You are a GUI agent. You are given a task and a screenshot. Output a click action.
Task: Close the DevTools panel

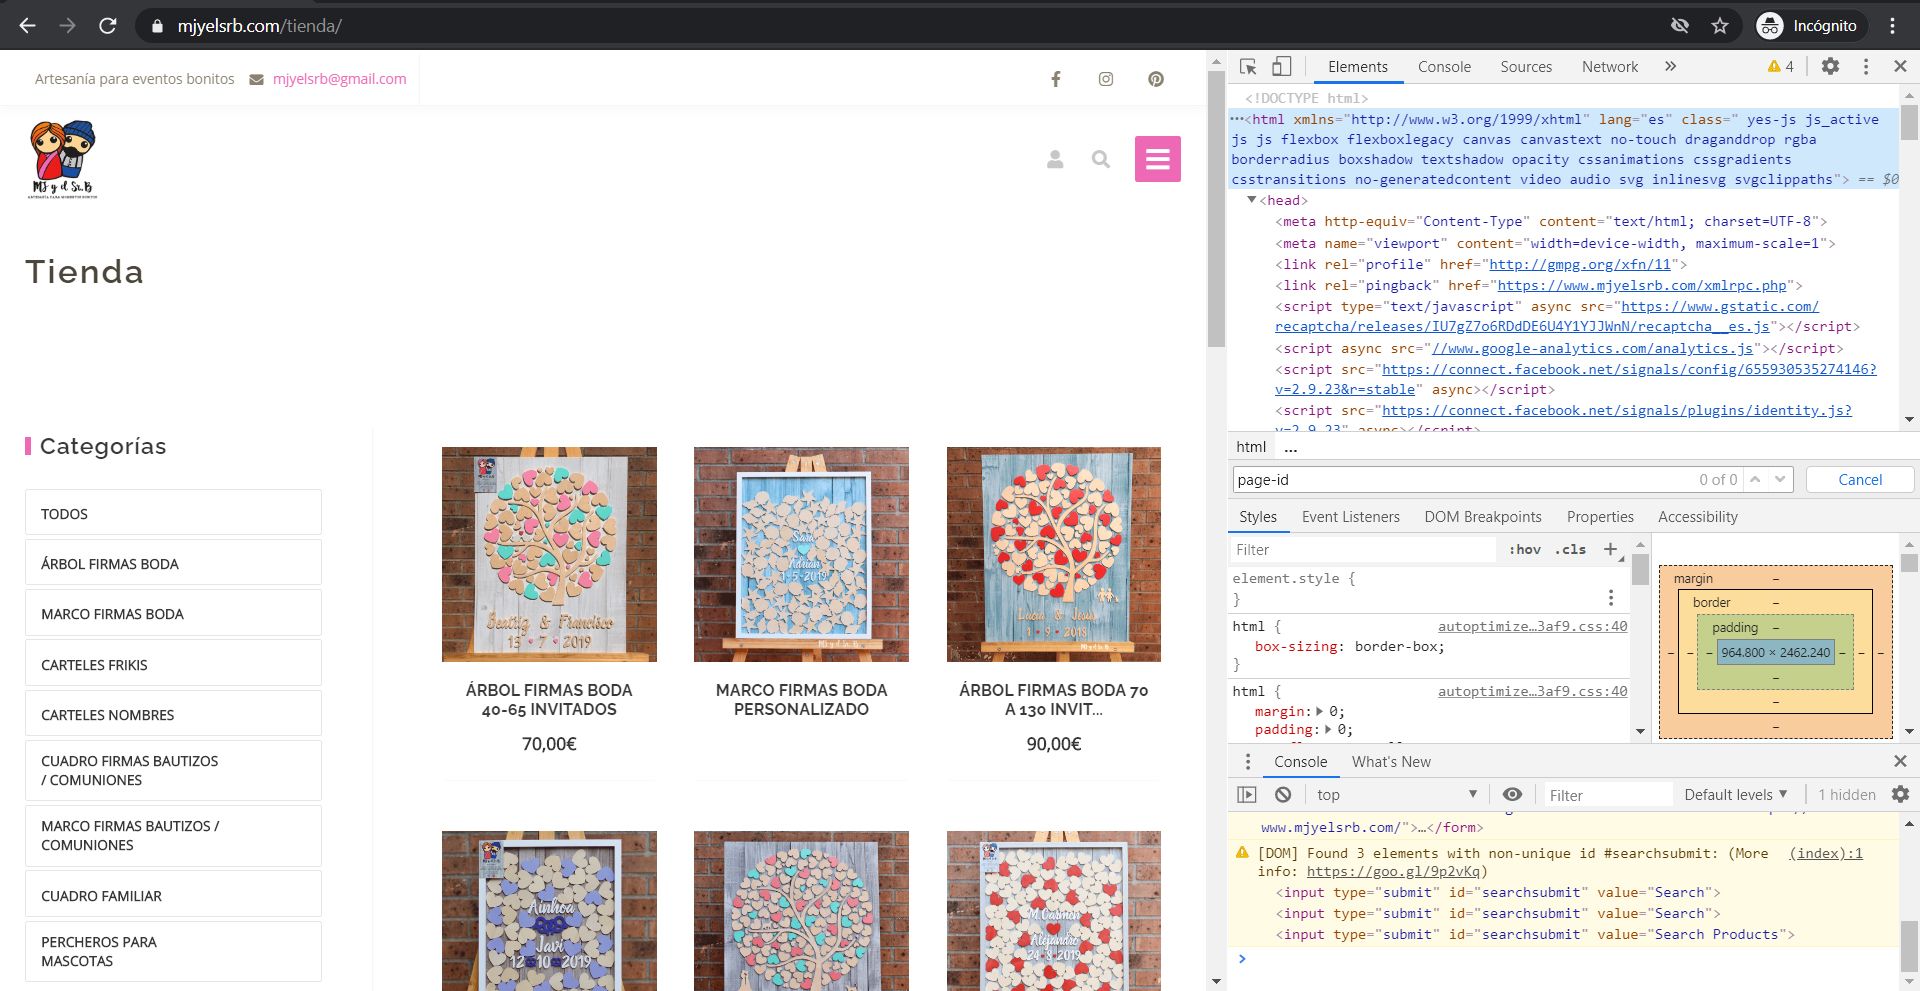point(1900,66)
